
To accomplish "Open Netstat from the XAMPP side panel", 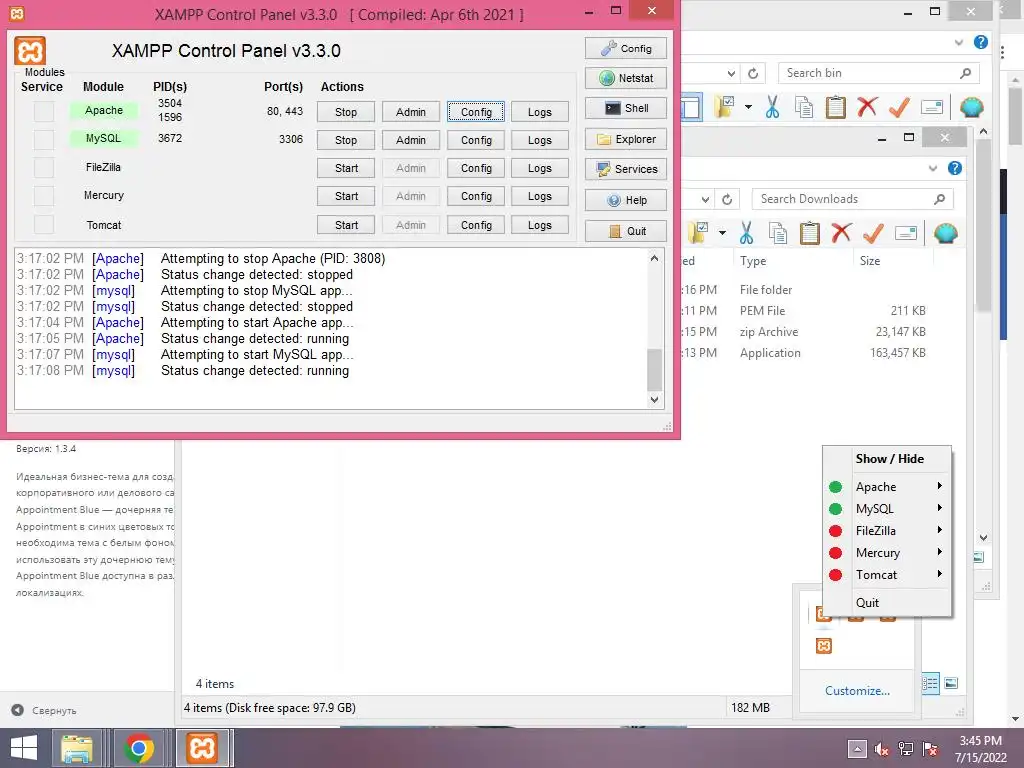I will pos(626,78).
